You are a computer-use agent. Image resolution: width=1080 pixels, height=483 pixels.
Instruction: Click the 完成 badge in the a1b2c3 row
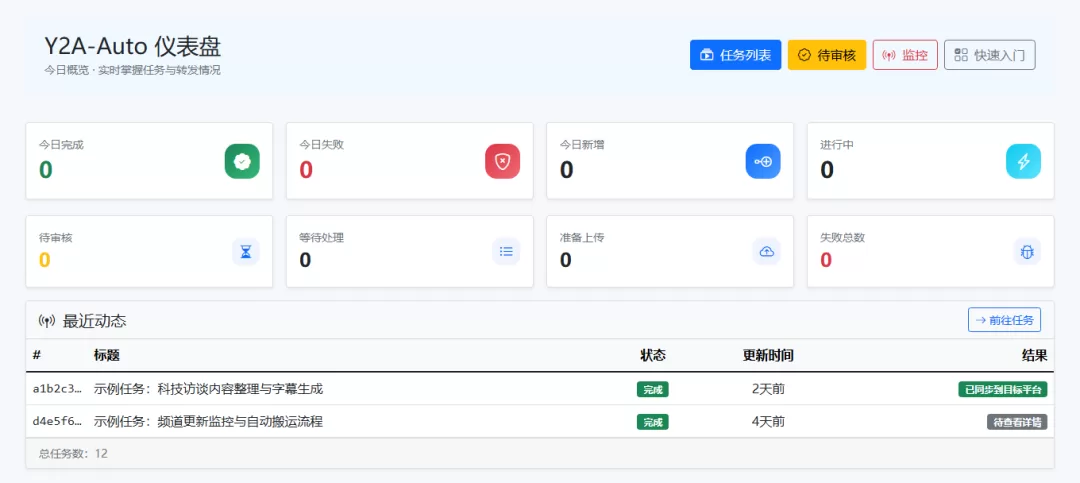click(652, 389)
